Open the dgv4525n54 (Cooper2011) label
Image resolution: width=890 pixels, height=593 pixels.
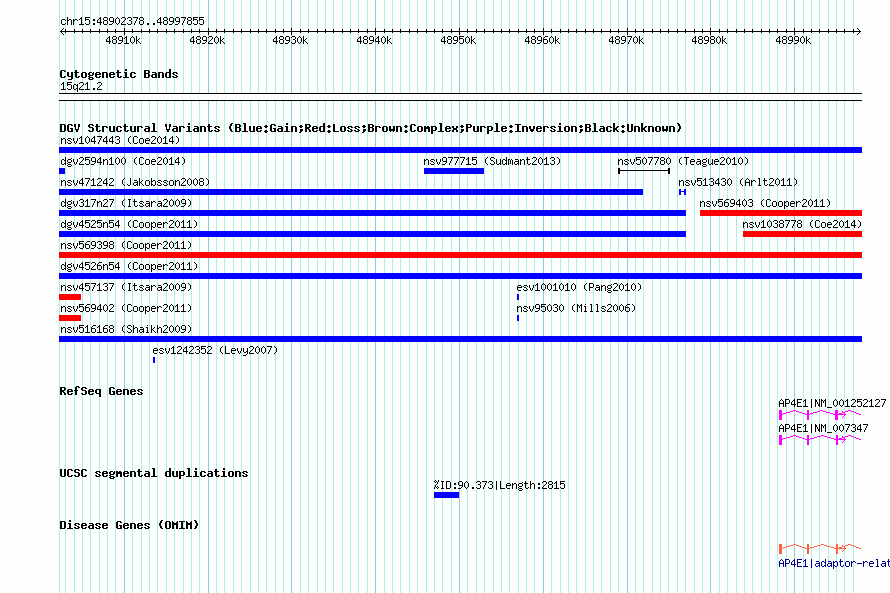click(x=129, y=224)
